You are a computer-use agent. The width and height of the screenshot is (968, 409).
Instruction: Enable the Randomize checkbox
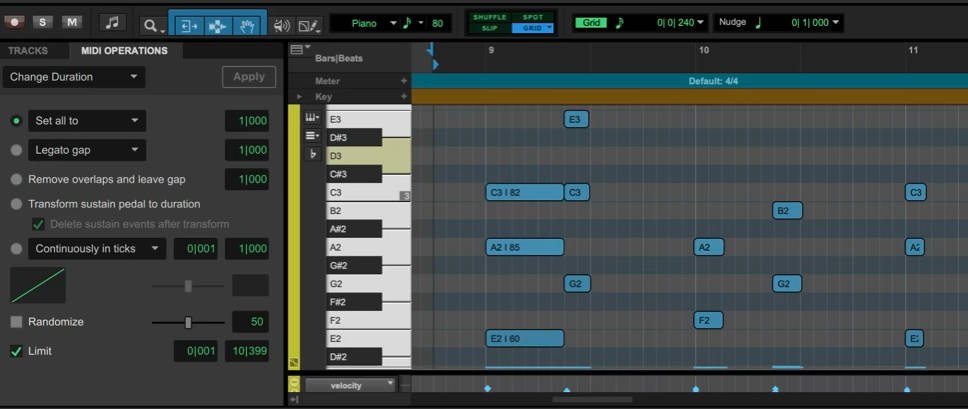pyautogui.click(x=16, y=322)
